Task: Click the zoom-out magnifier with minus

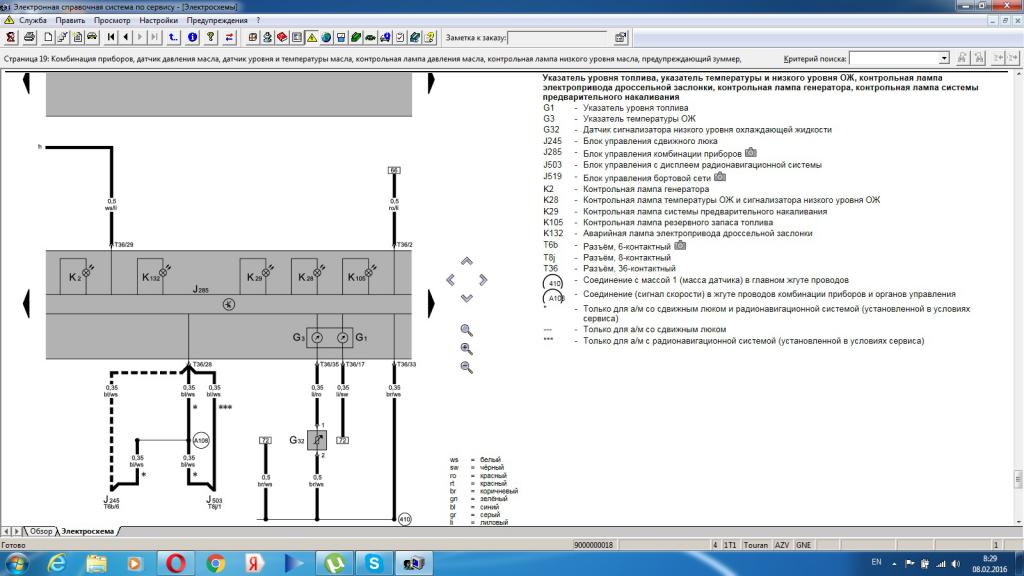Action: (466, 367)
